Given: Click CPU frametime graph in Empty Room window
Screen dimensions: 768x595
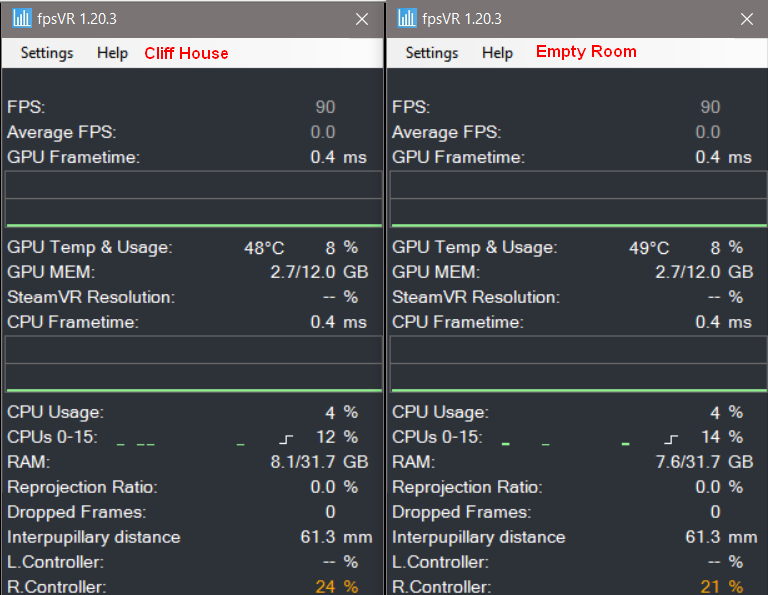Looking at the screenshot, I should point(578,363).
